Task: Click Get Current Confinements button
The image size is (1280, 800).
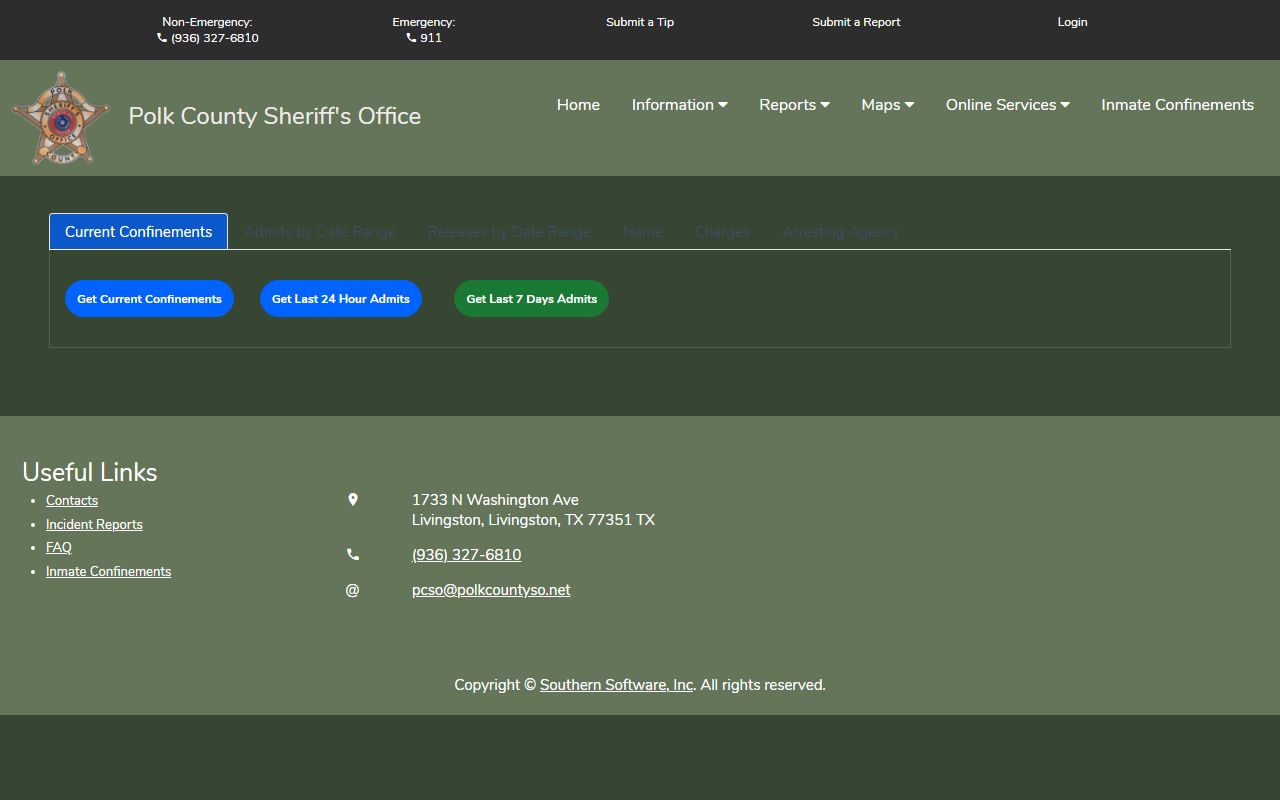Action: (150, 299)
